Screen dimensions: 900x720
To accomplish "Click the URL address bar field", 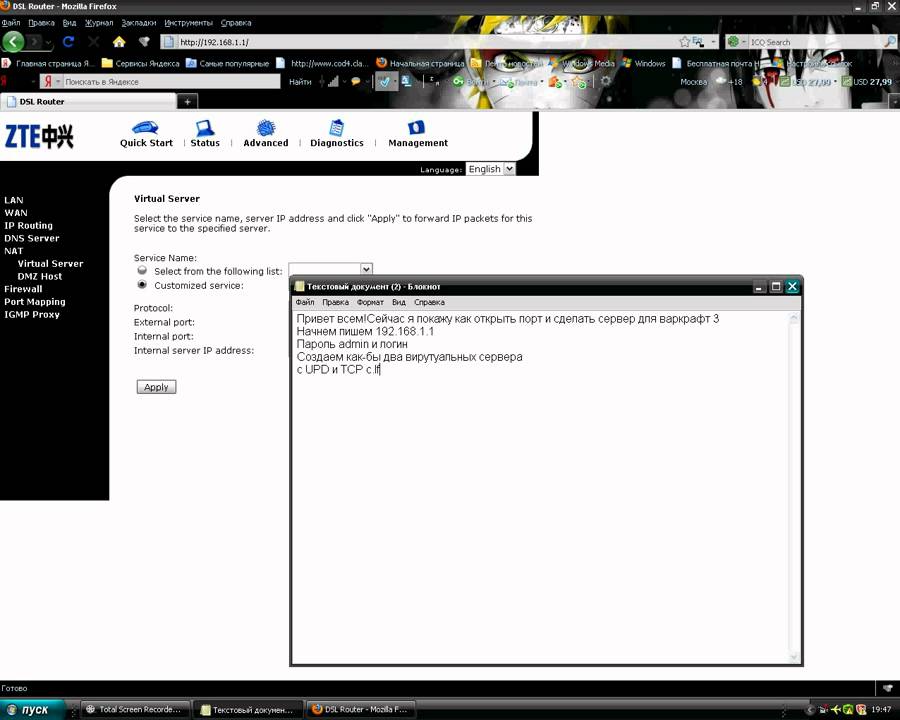I will pyautogui.click(x=422, y=42).
